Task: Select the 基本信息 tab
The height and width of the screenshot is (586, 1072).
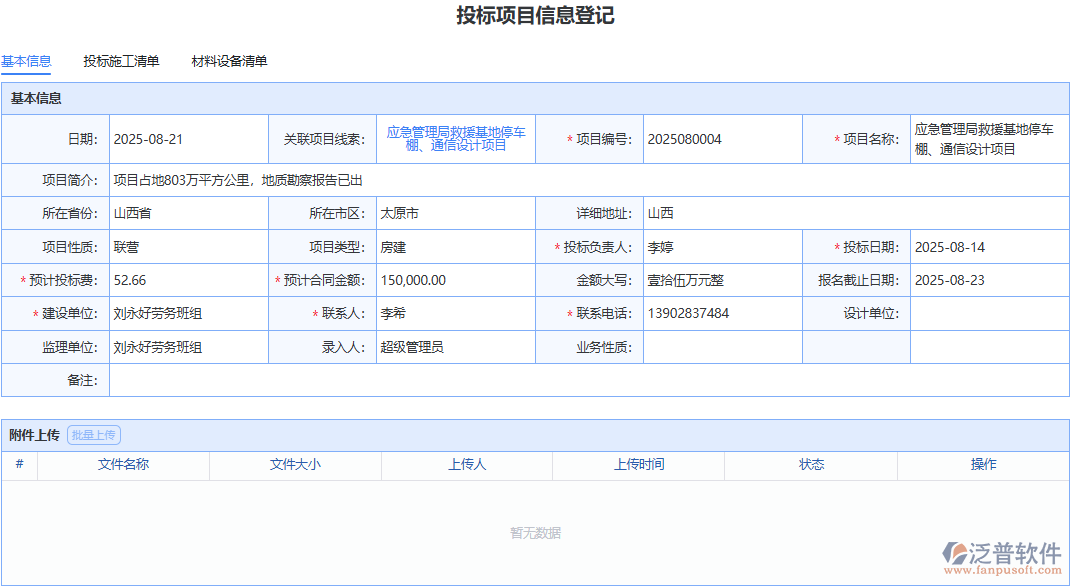Action: coord(27,61)
